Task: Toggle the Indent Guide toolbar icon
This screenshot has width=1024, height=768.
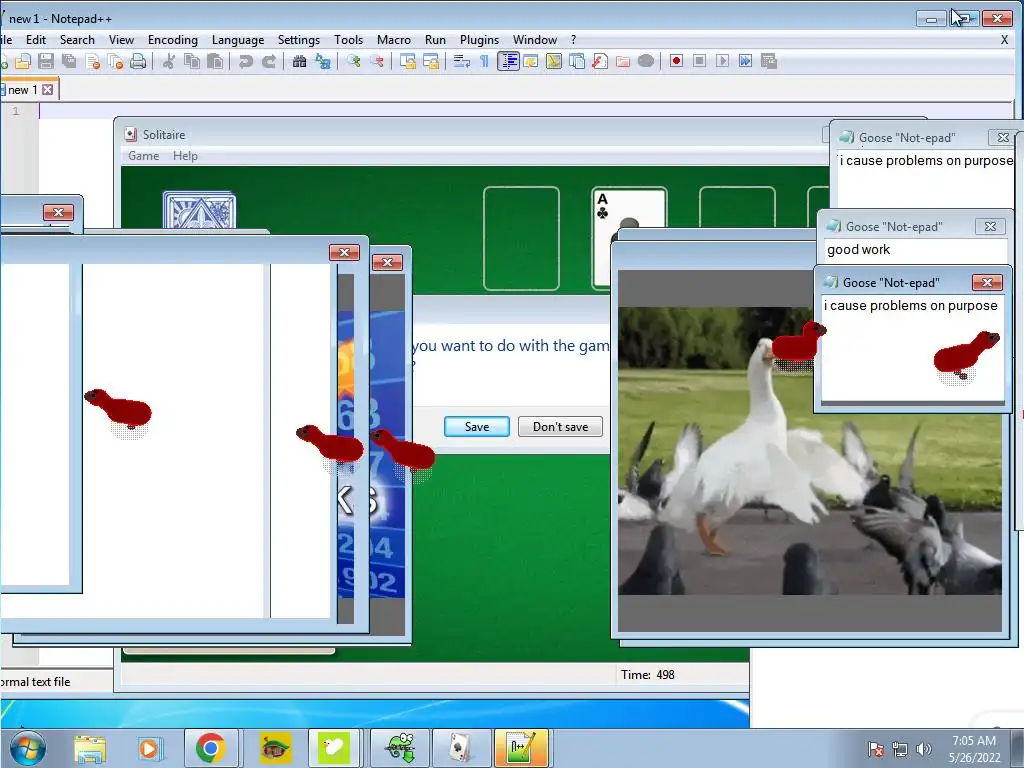Action: click(508, 61)
